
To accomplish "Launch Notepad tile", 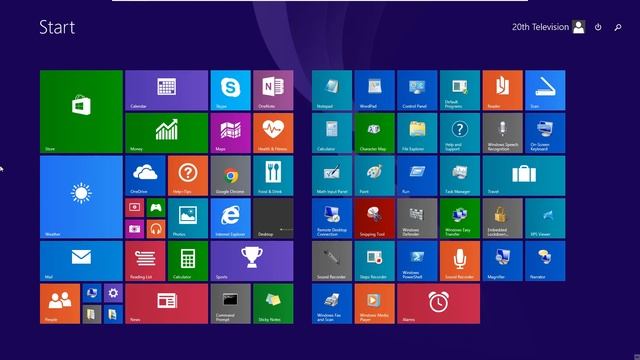I will pyautogui.click(x=332, y=90).
